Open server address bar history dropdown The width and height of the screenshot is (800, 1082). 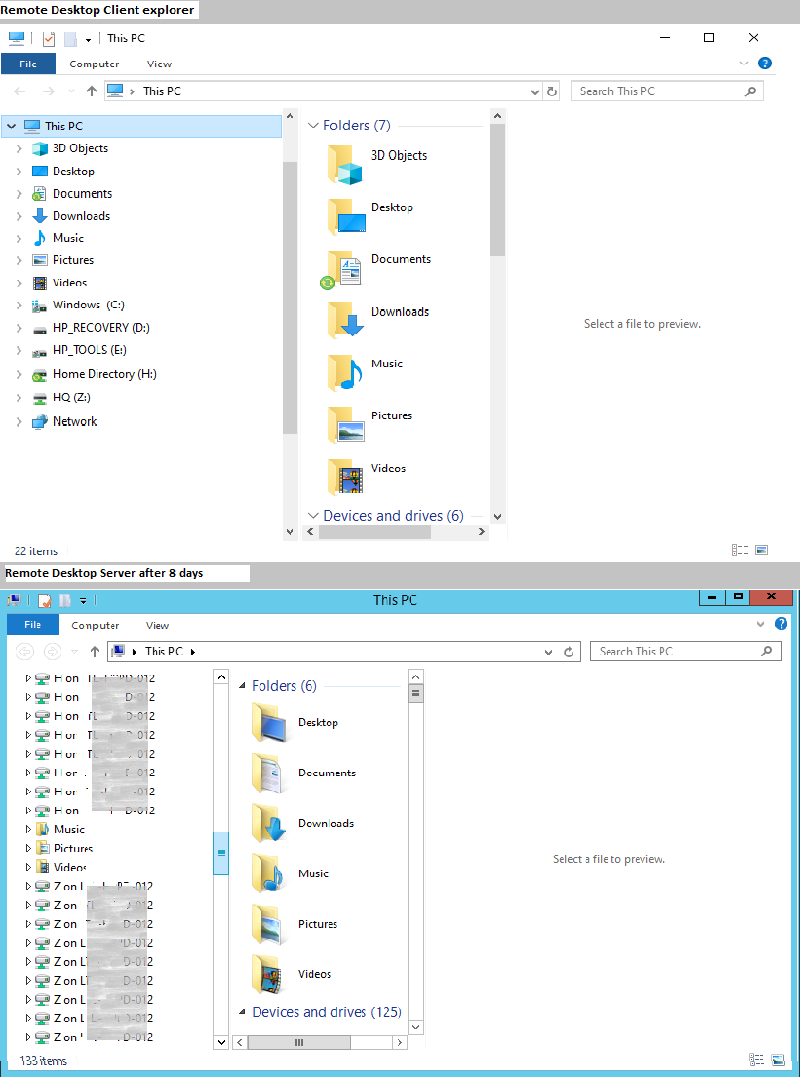[548, 651]
